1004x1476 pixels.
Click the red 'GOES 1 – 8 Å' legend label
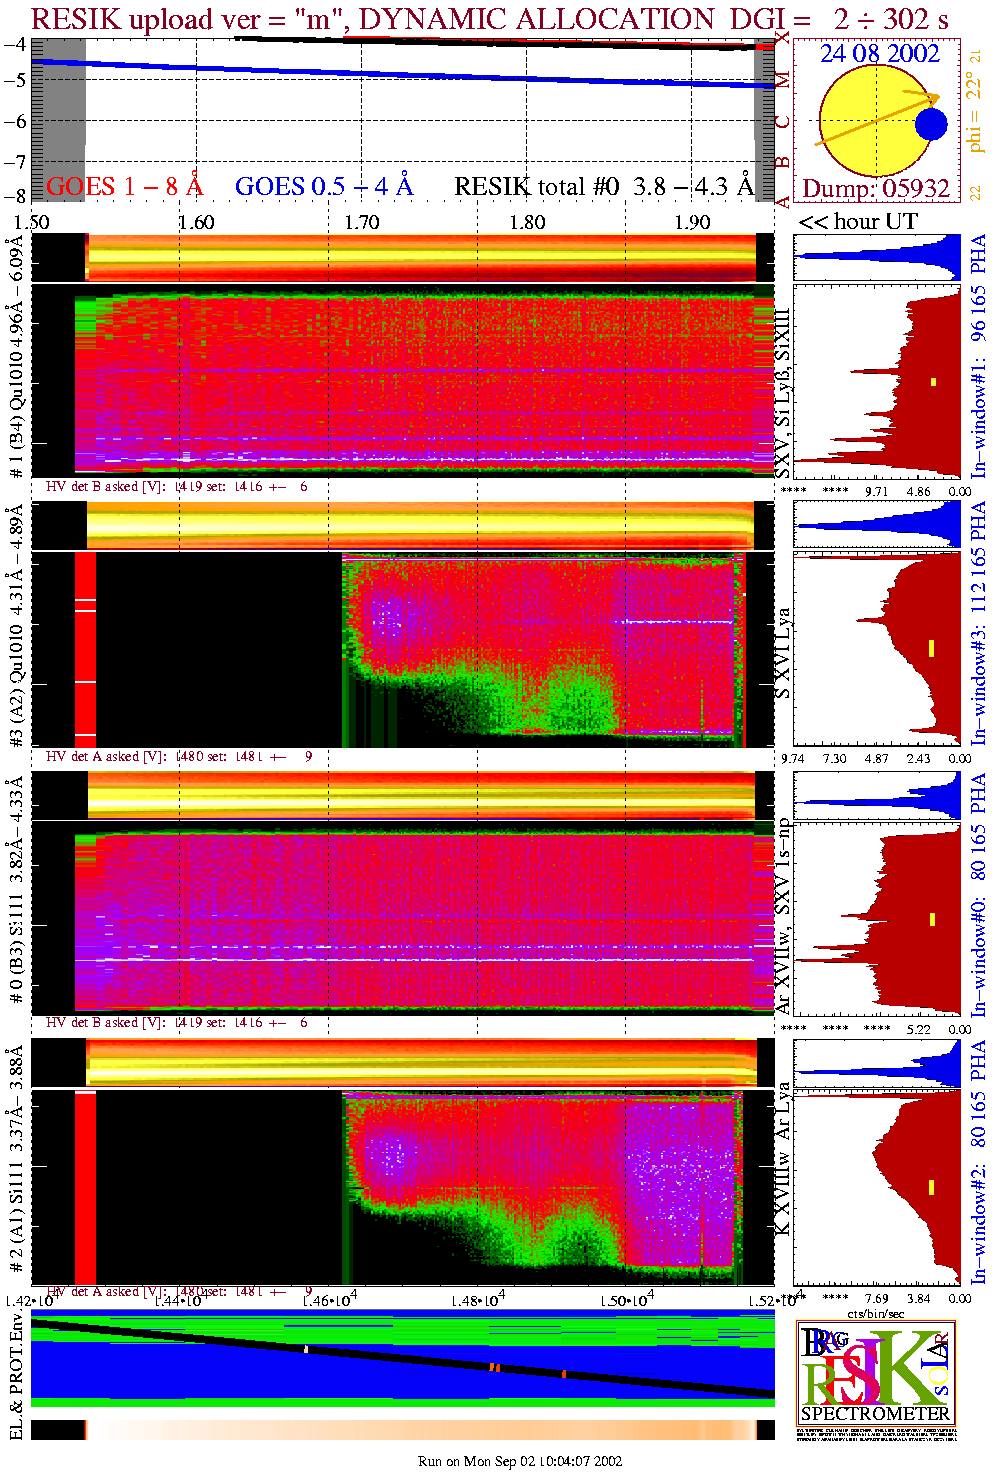124,186
